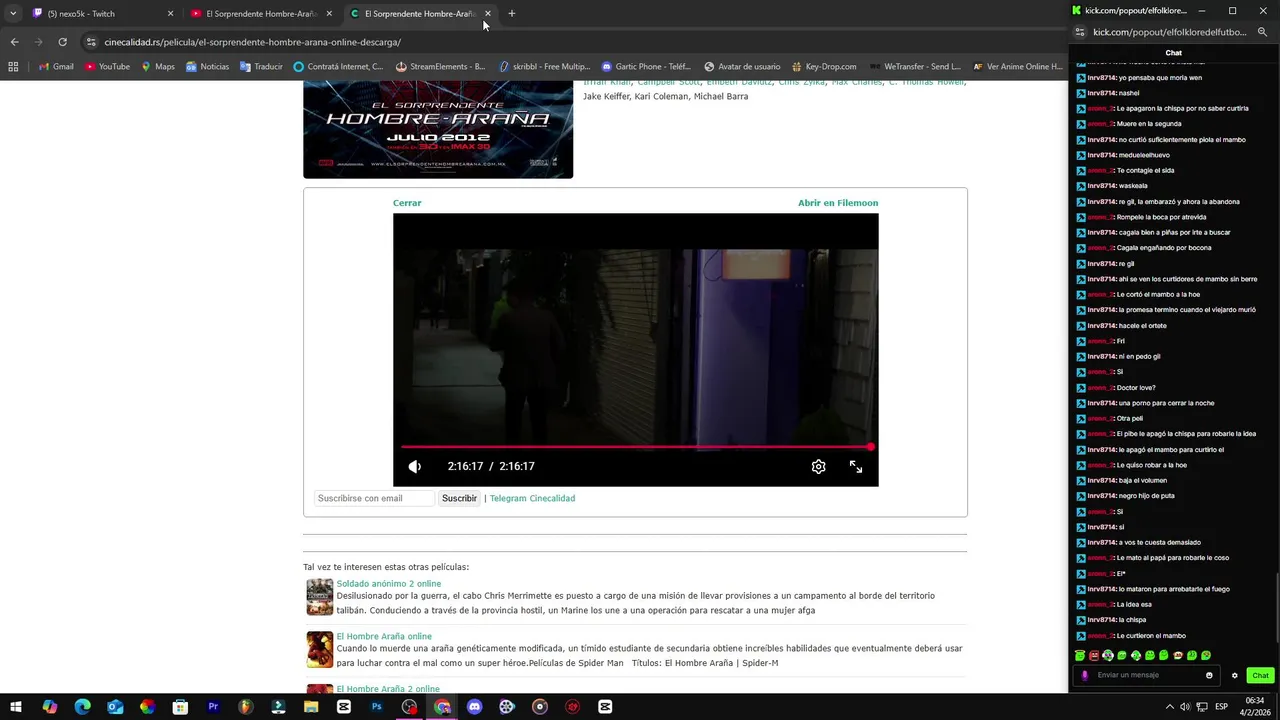1280x720 pixels.
Task: Open Microsoft Store from taskbar
Action: click(x=180, y=707)
